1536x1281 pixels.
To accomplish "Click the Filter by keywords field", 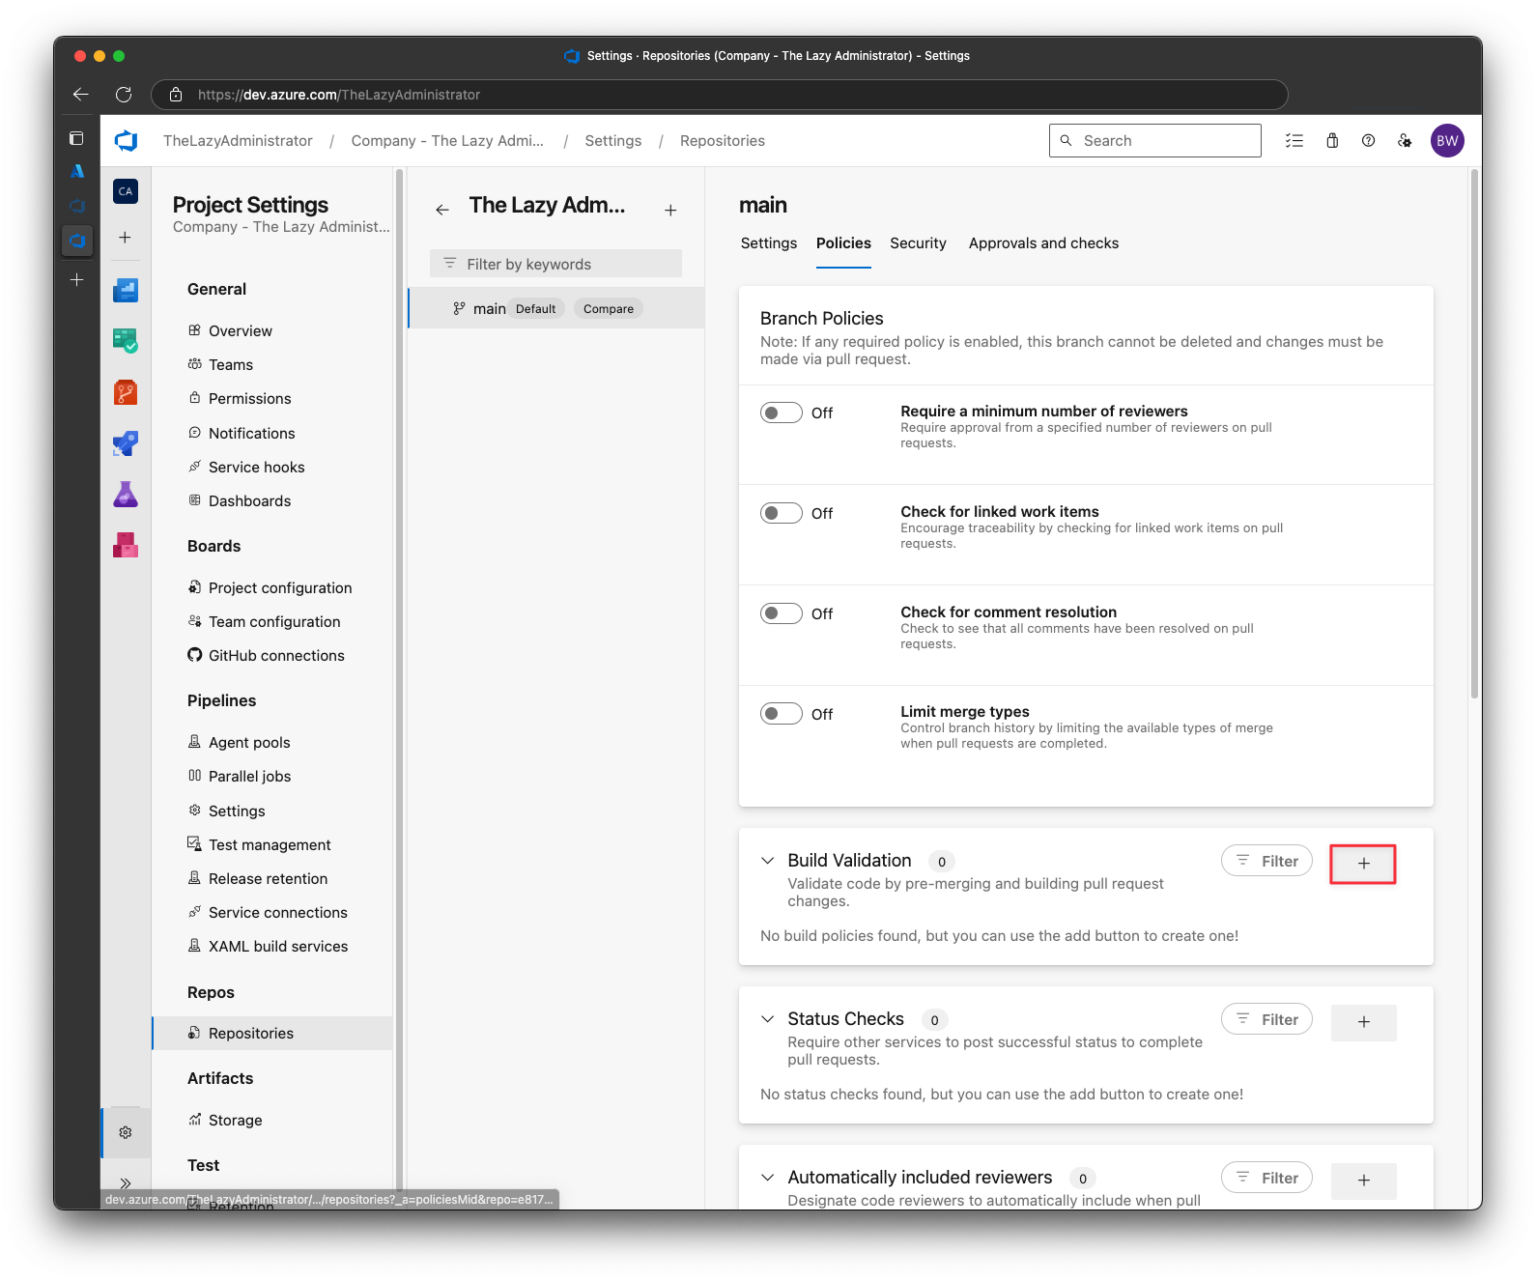I will [556, 264].
